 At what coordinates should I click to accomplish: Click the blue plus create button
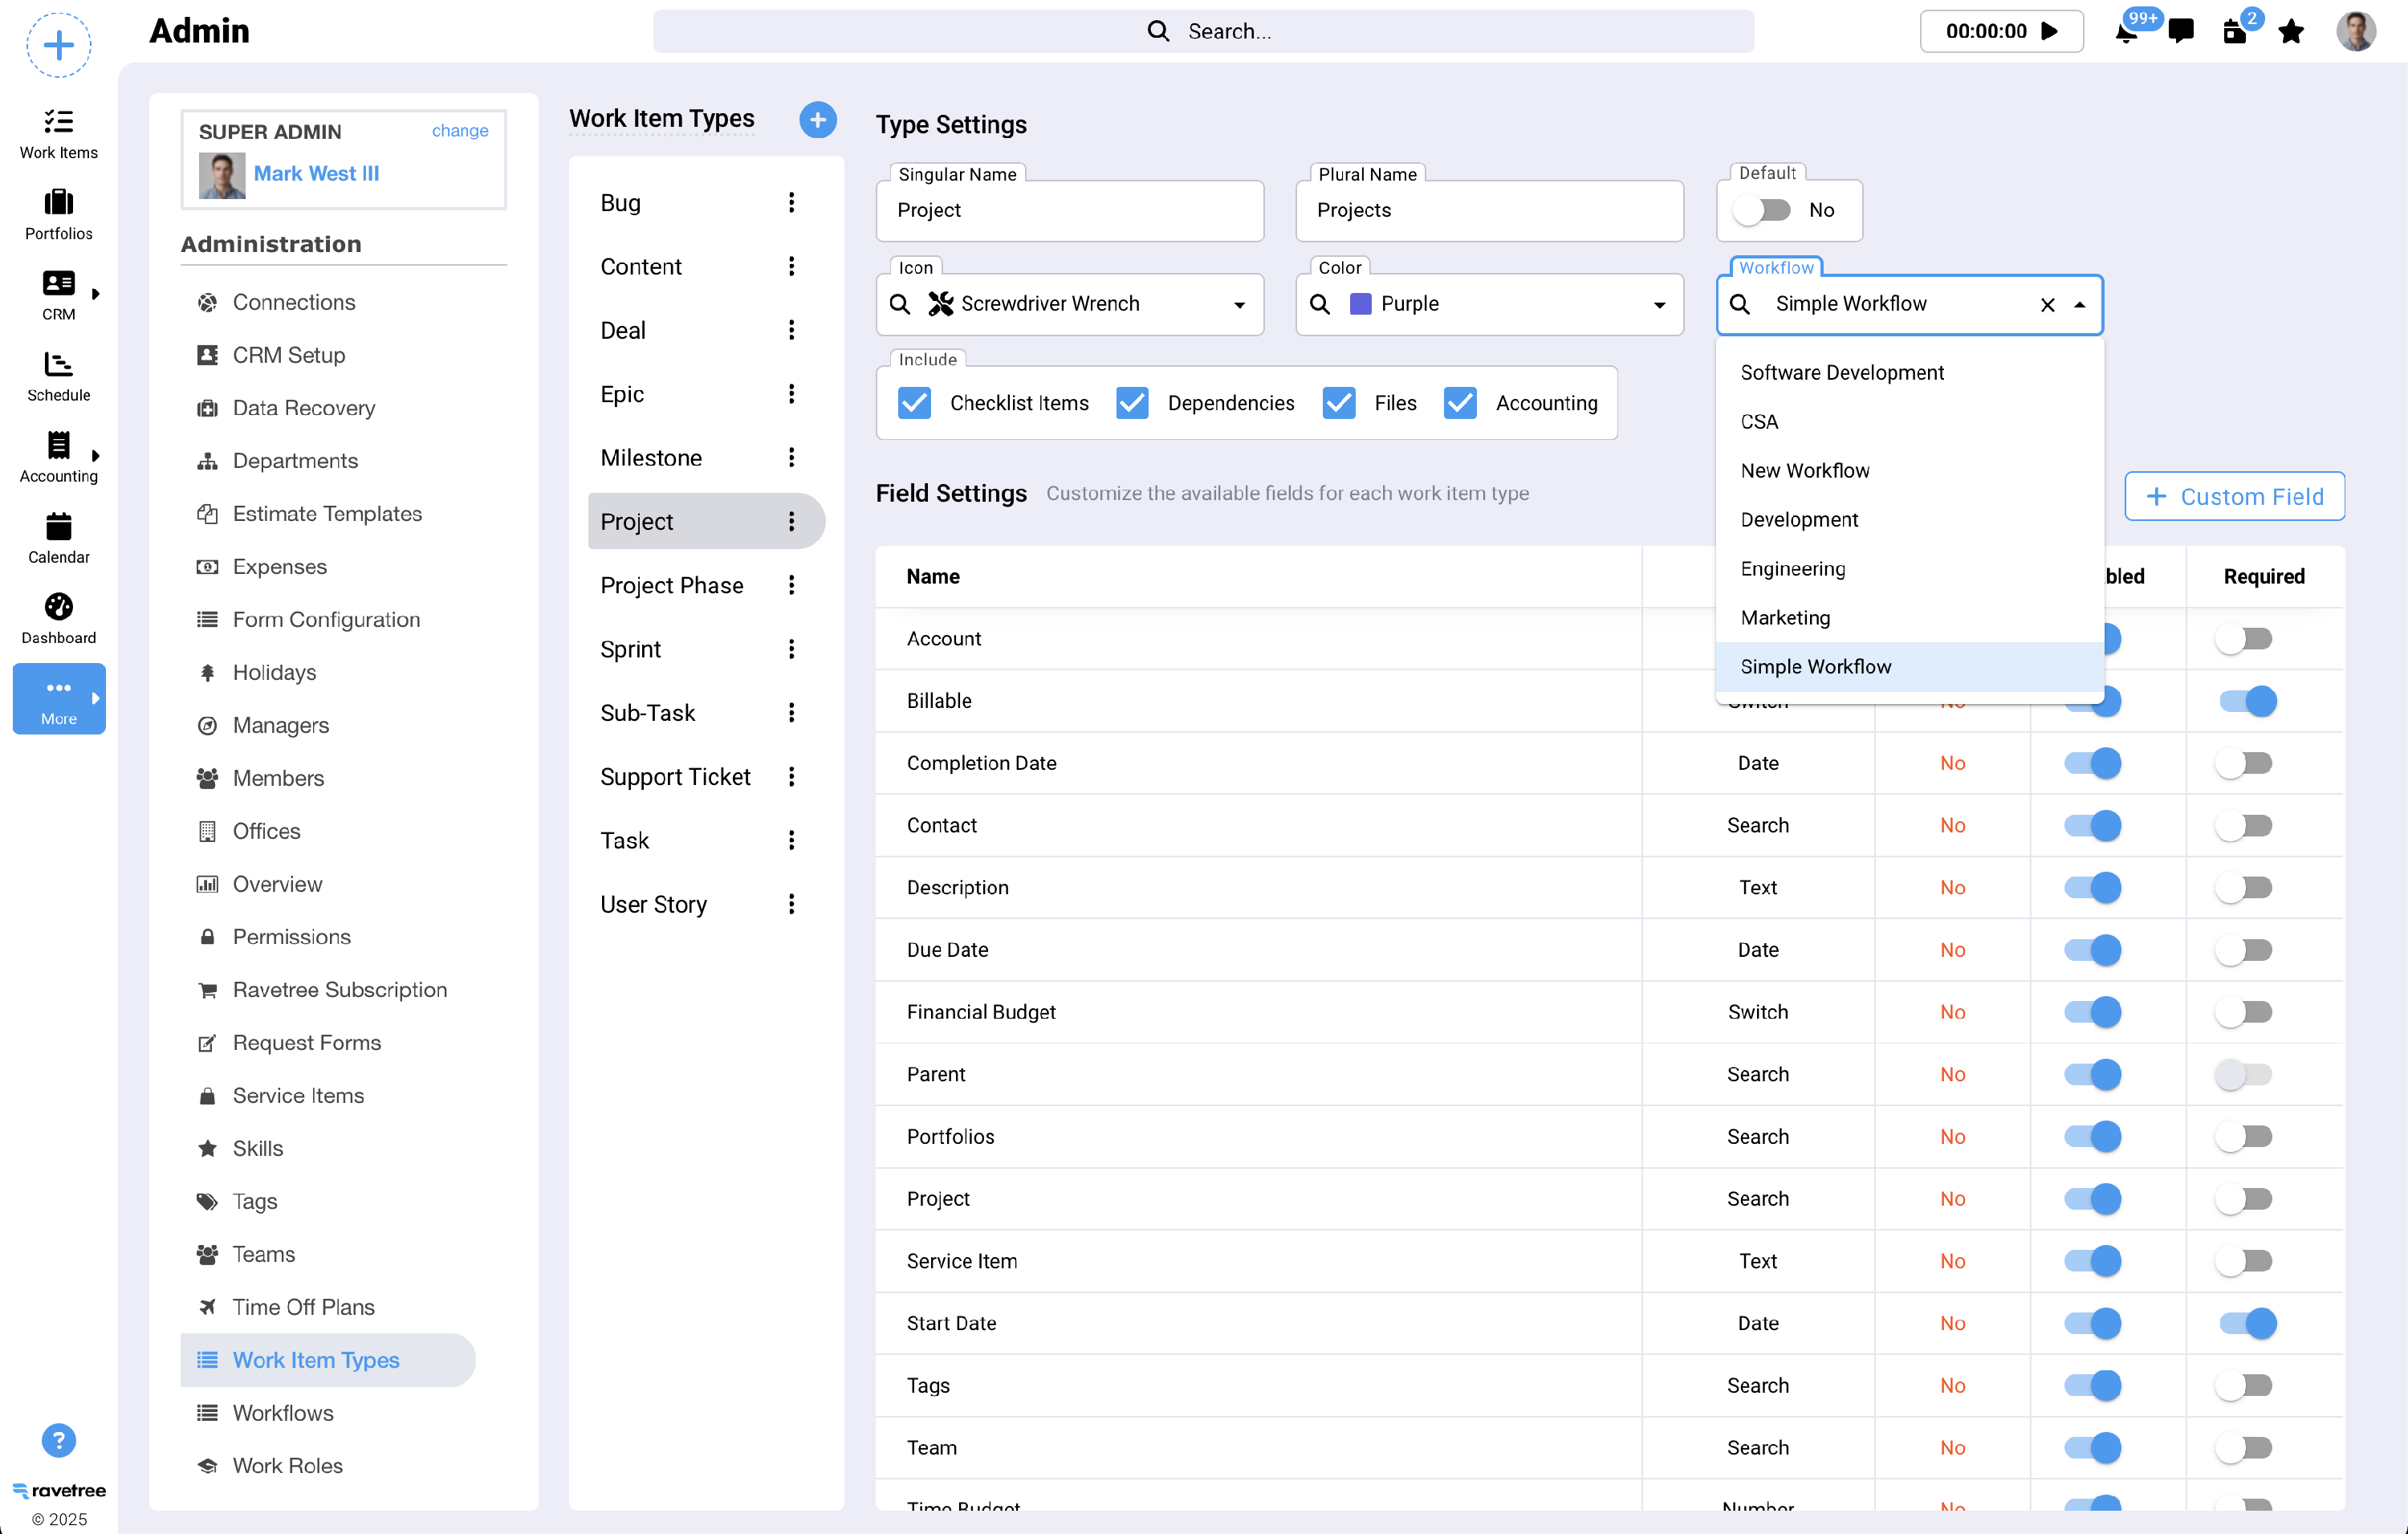[58, 45]
